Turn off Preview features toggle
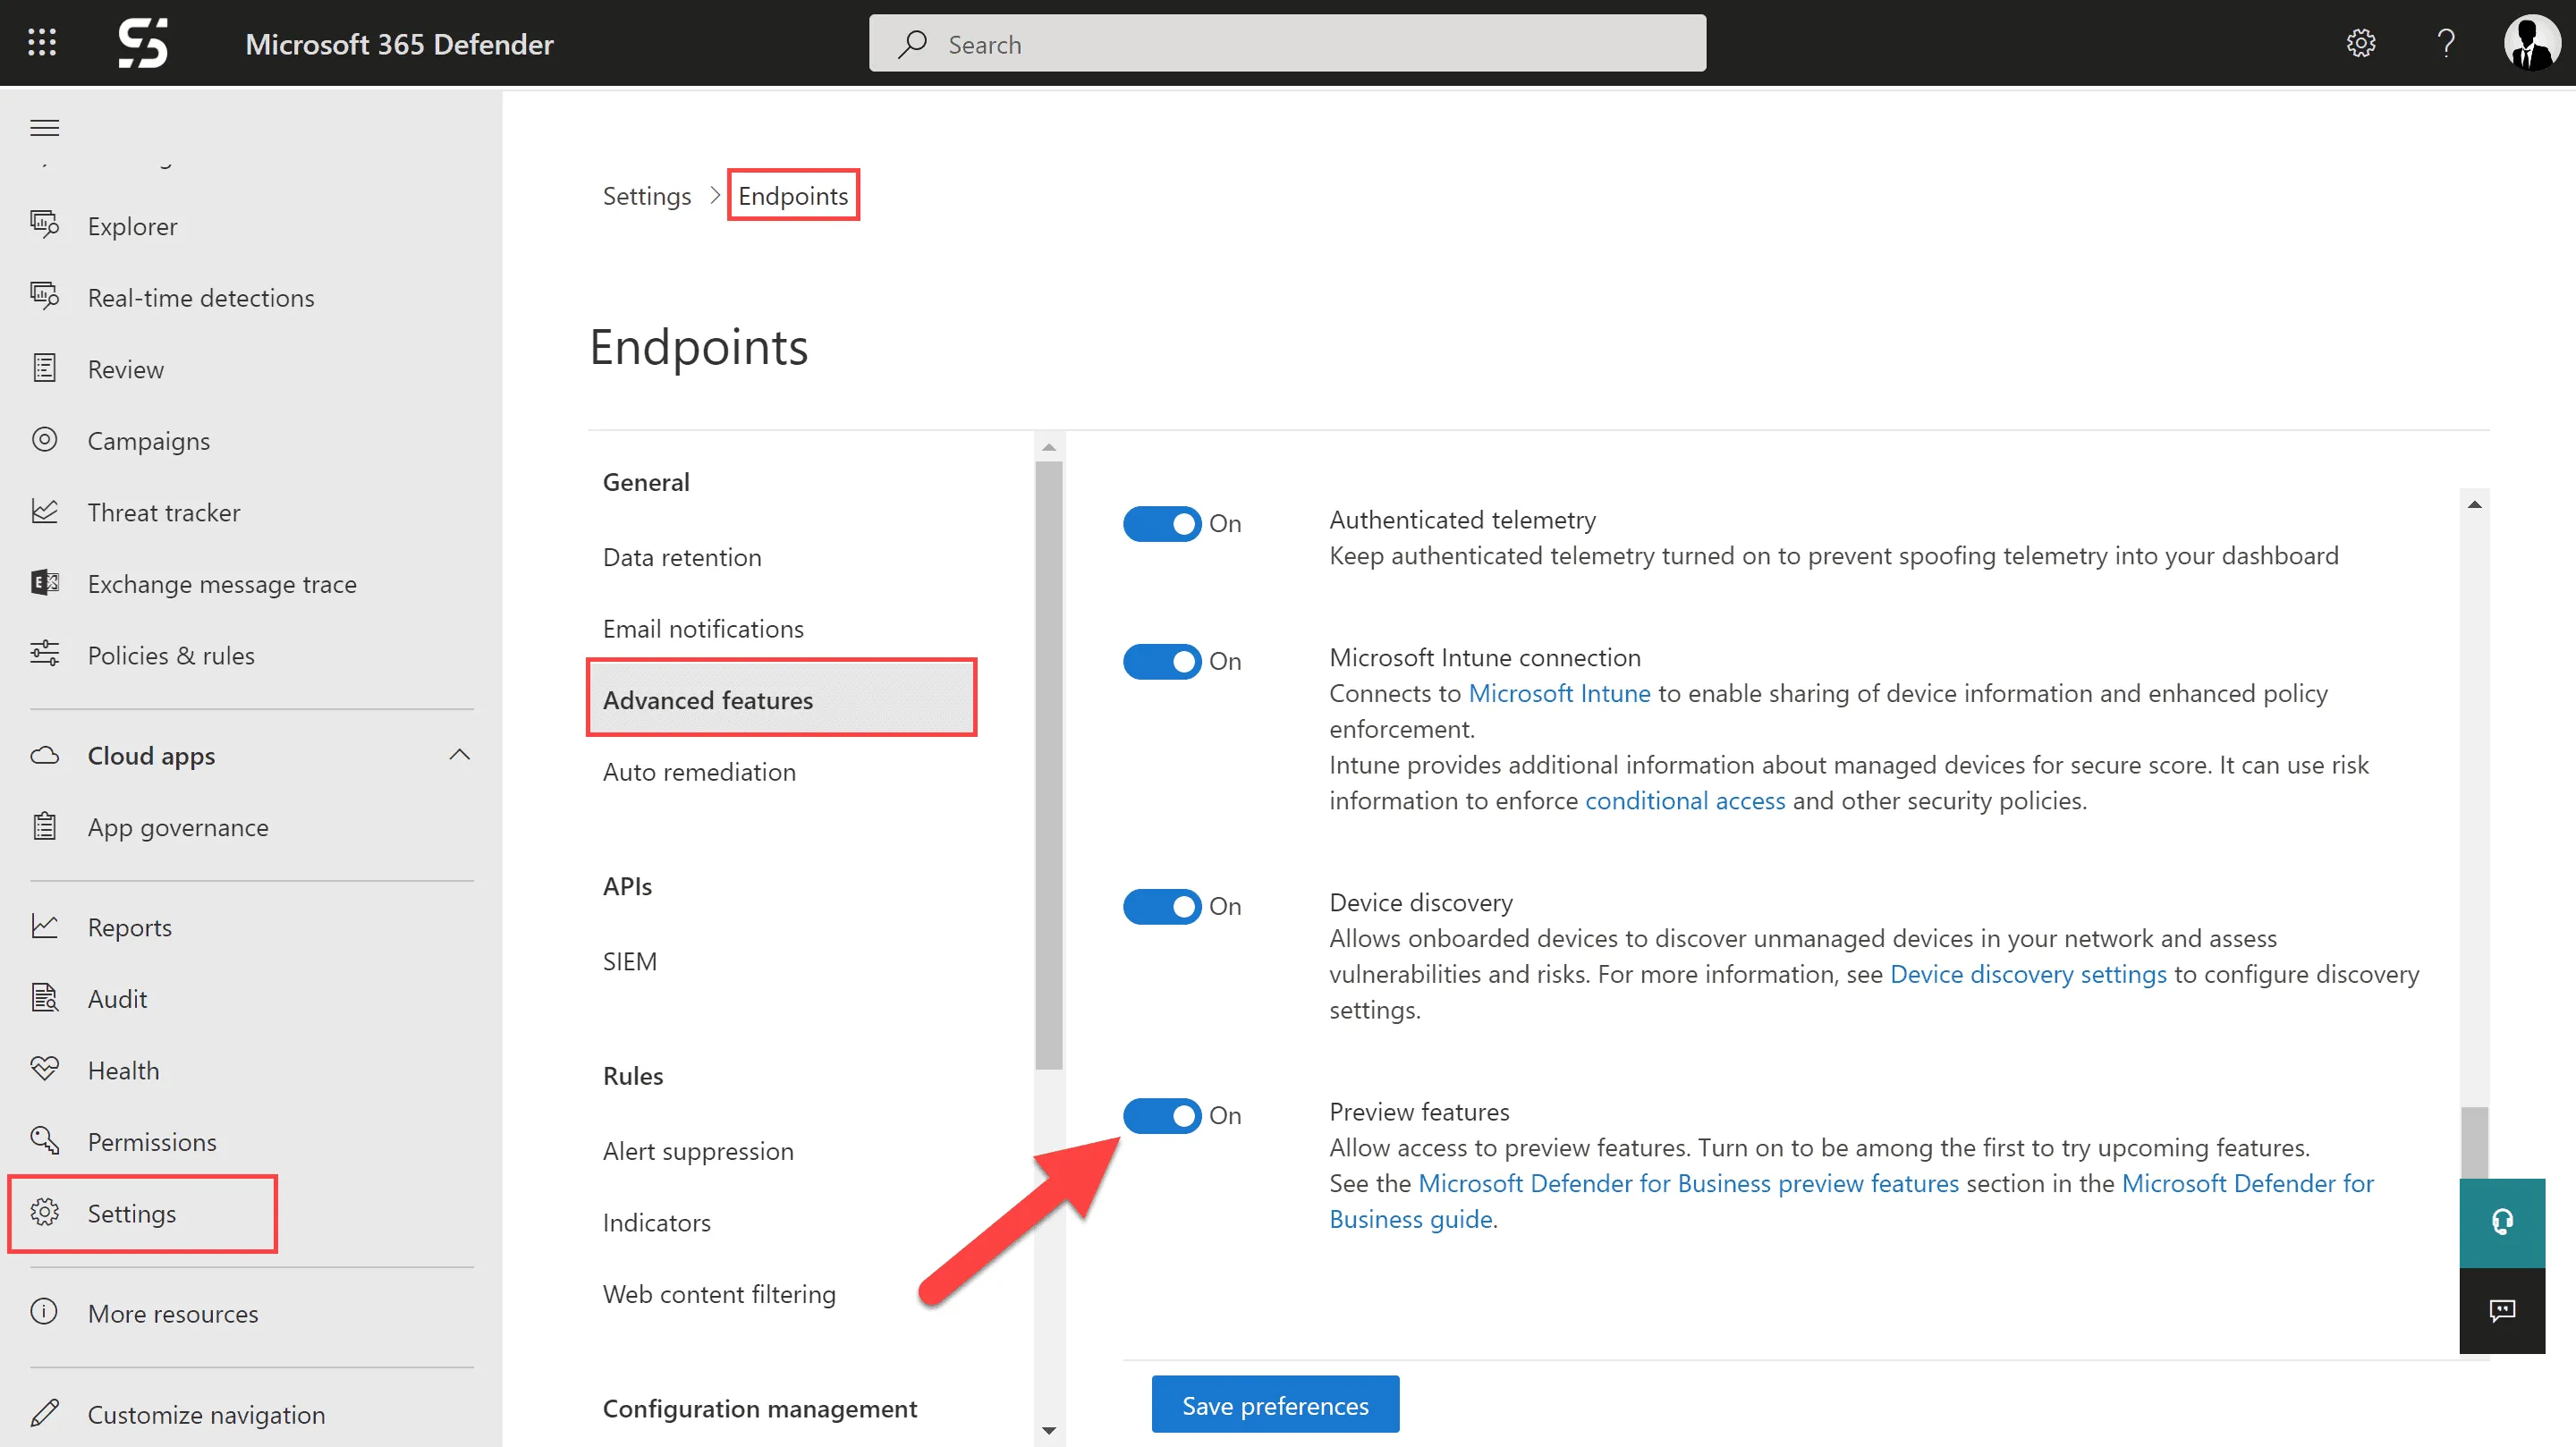Image resolution: width=2576 pixels, height=1447 pixels. pos(1161,1116)
